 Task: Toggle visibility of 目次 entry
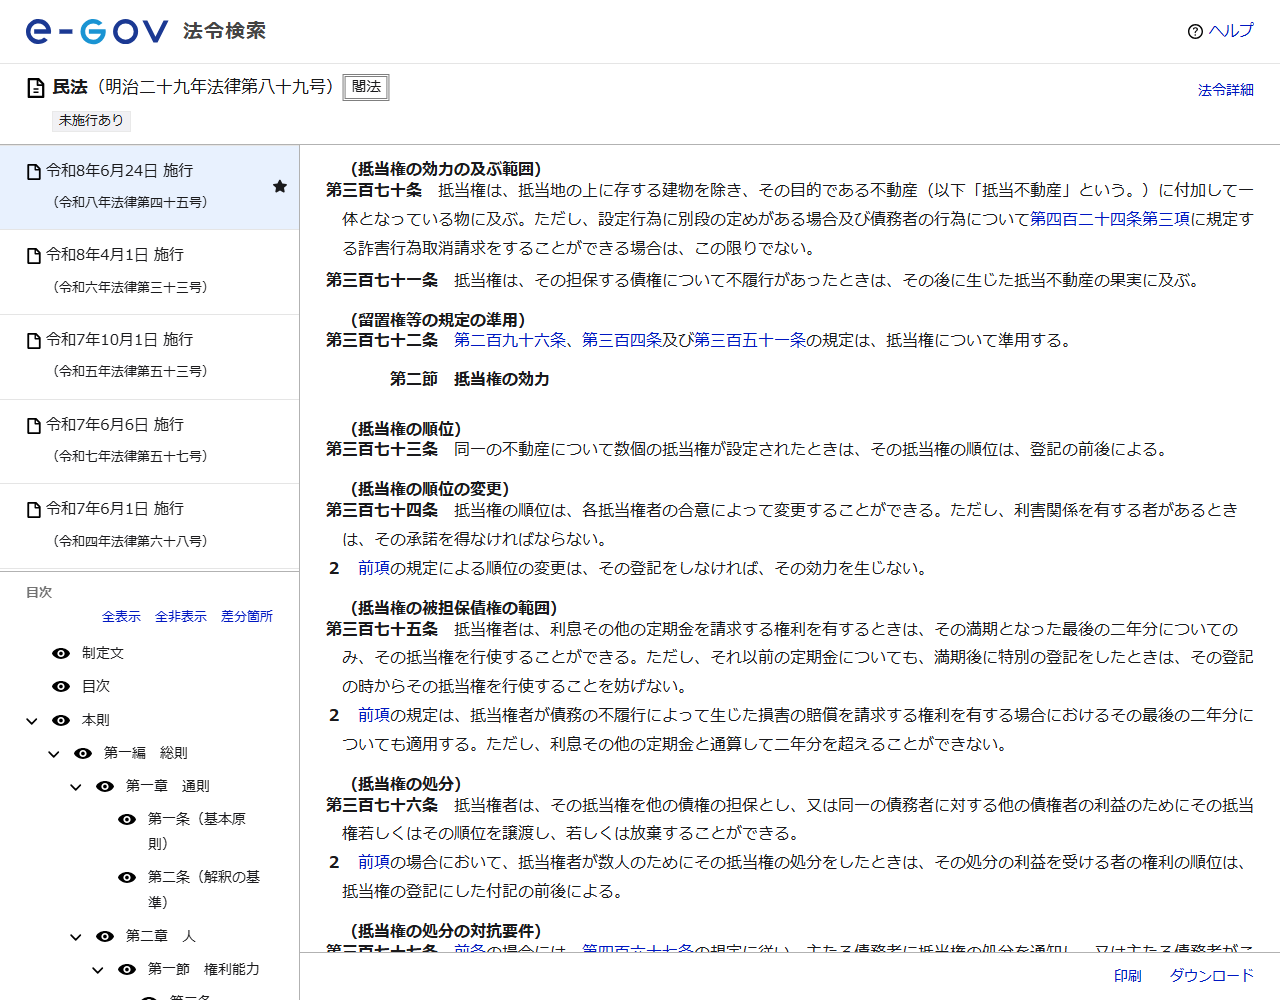[x=61, y=686]
